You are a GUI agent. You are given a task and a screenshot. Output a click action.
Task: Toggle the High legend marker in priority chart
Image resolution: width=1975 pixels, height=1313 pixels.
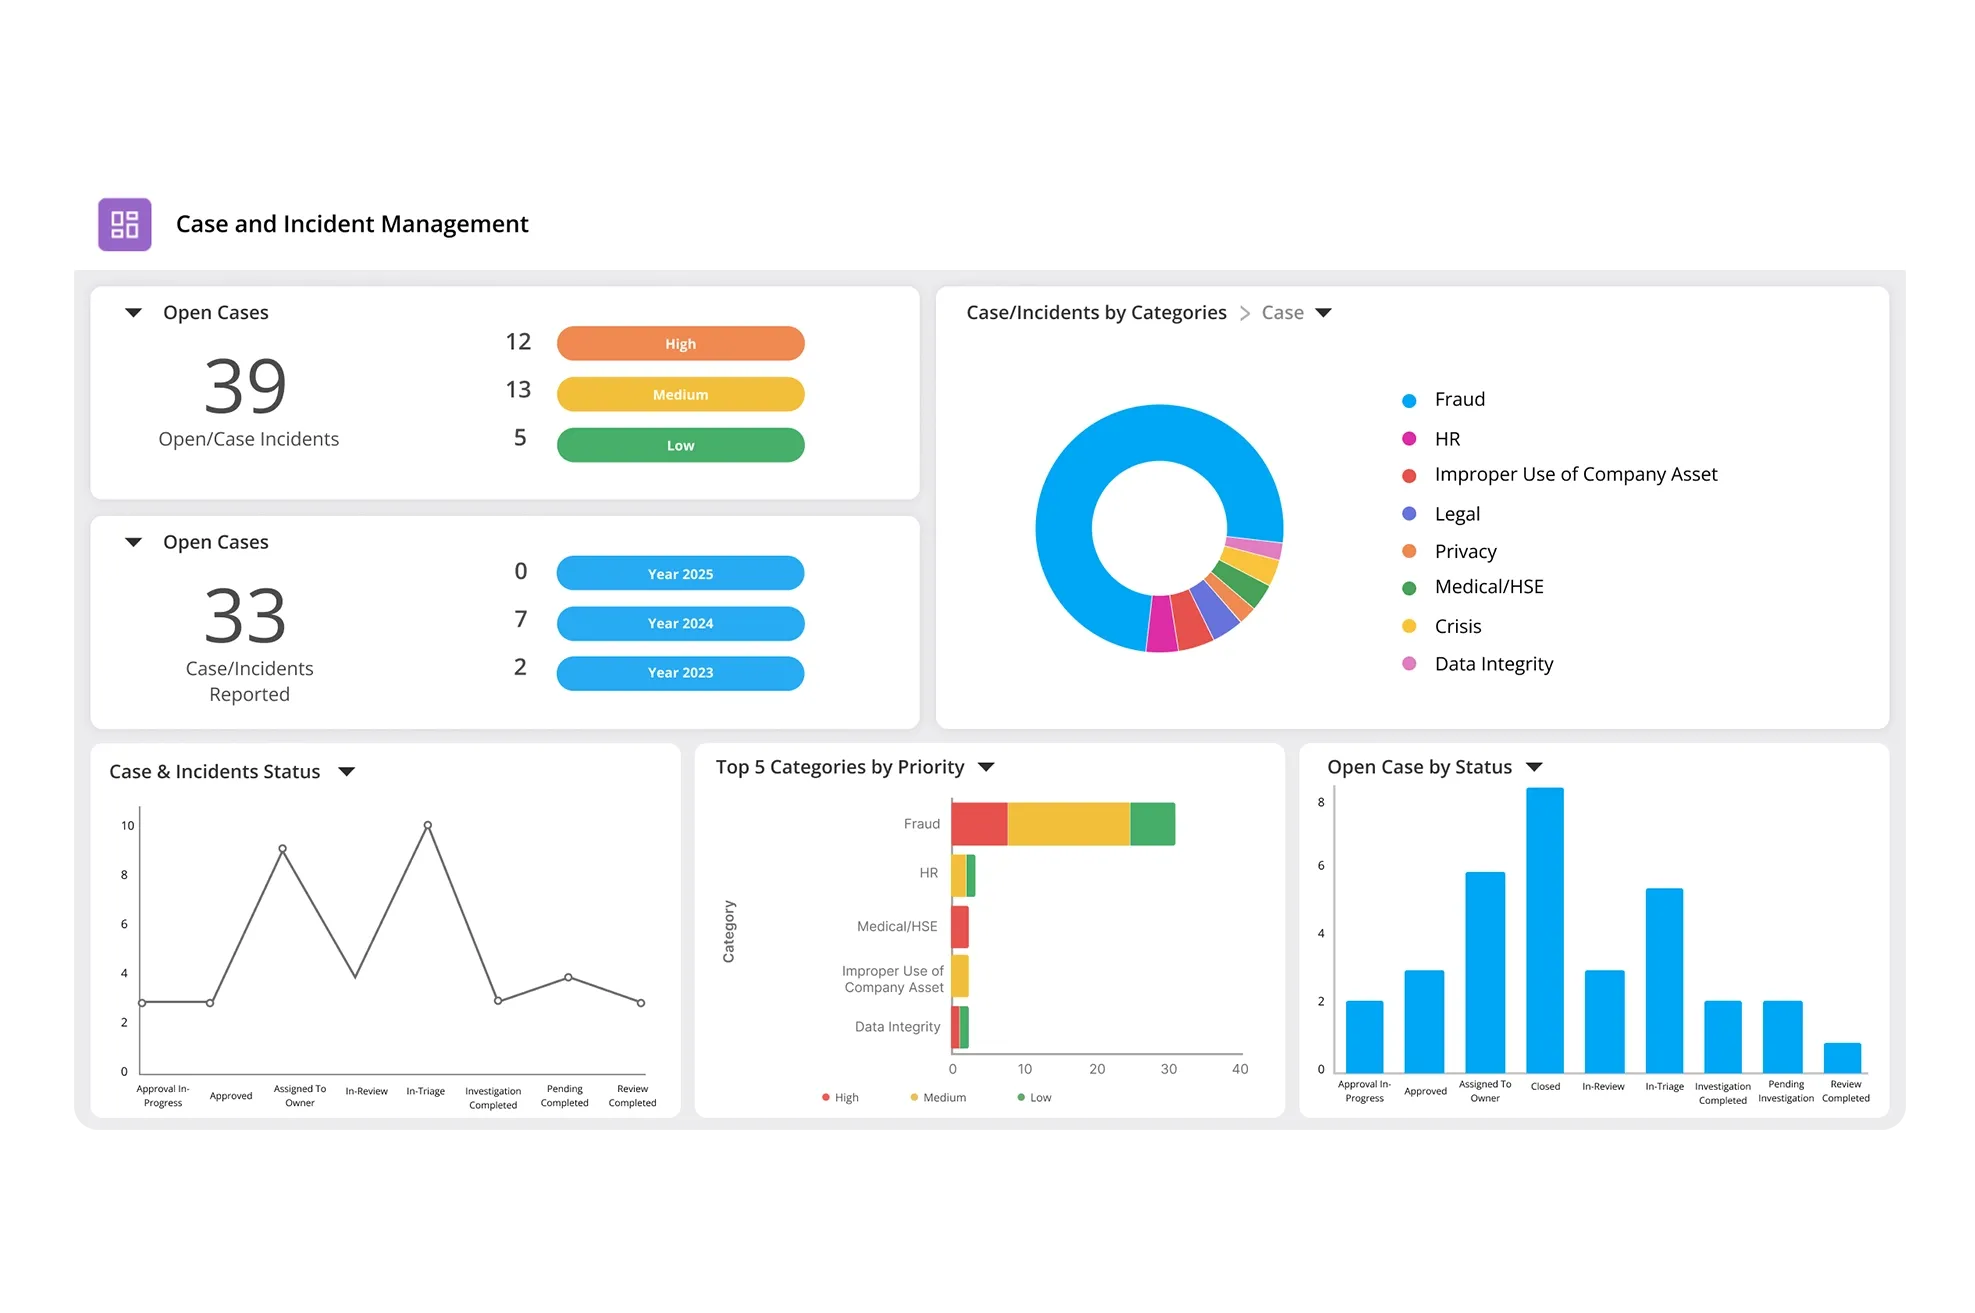click(x=826, y=1097)
